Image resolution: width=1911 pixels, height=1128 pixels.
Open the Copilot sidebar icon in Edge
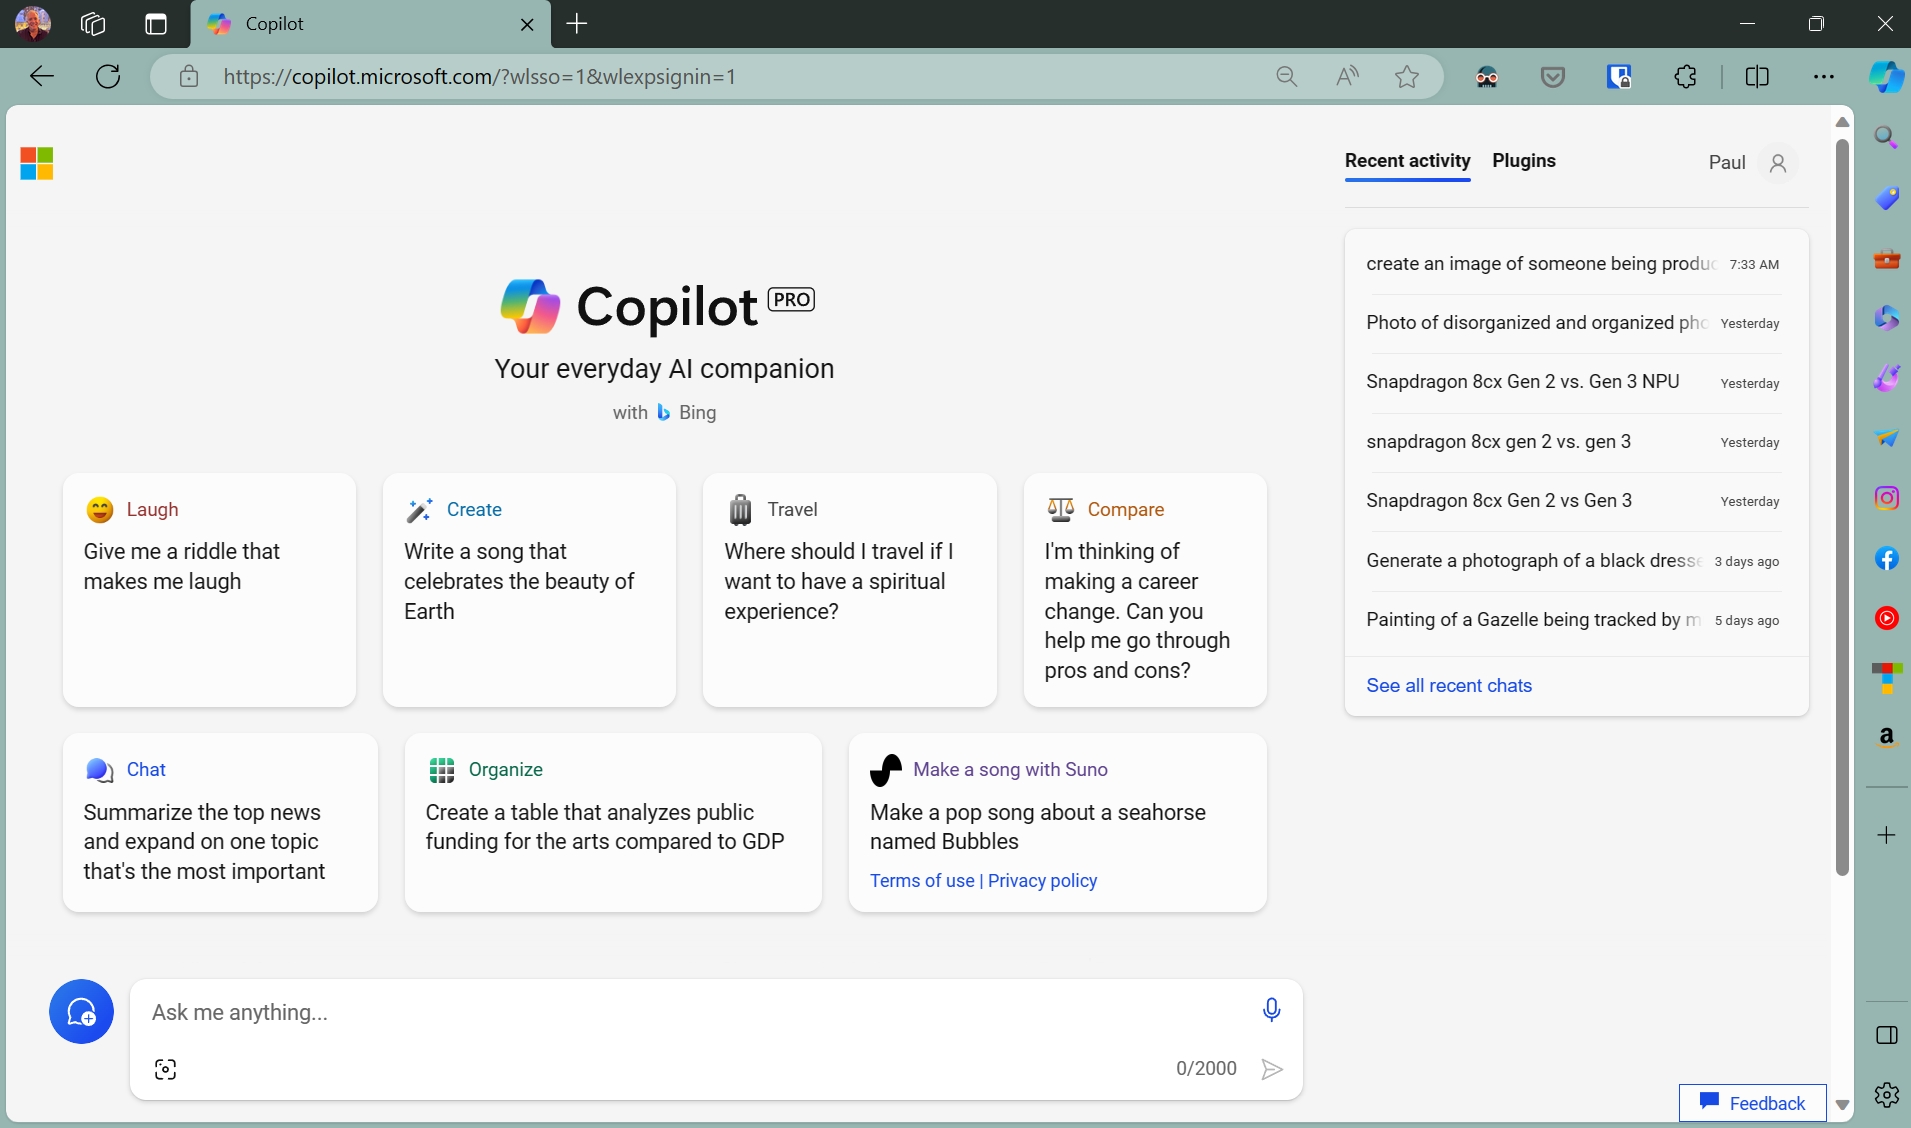tap(1886, 77)
